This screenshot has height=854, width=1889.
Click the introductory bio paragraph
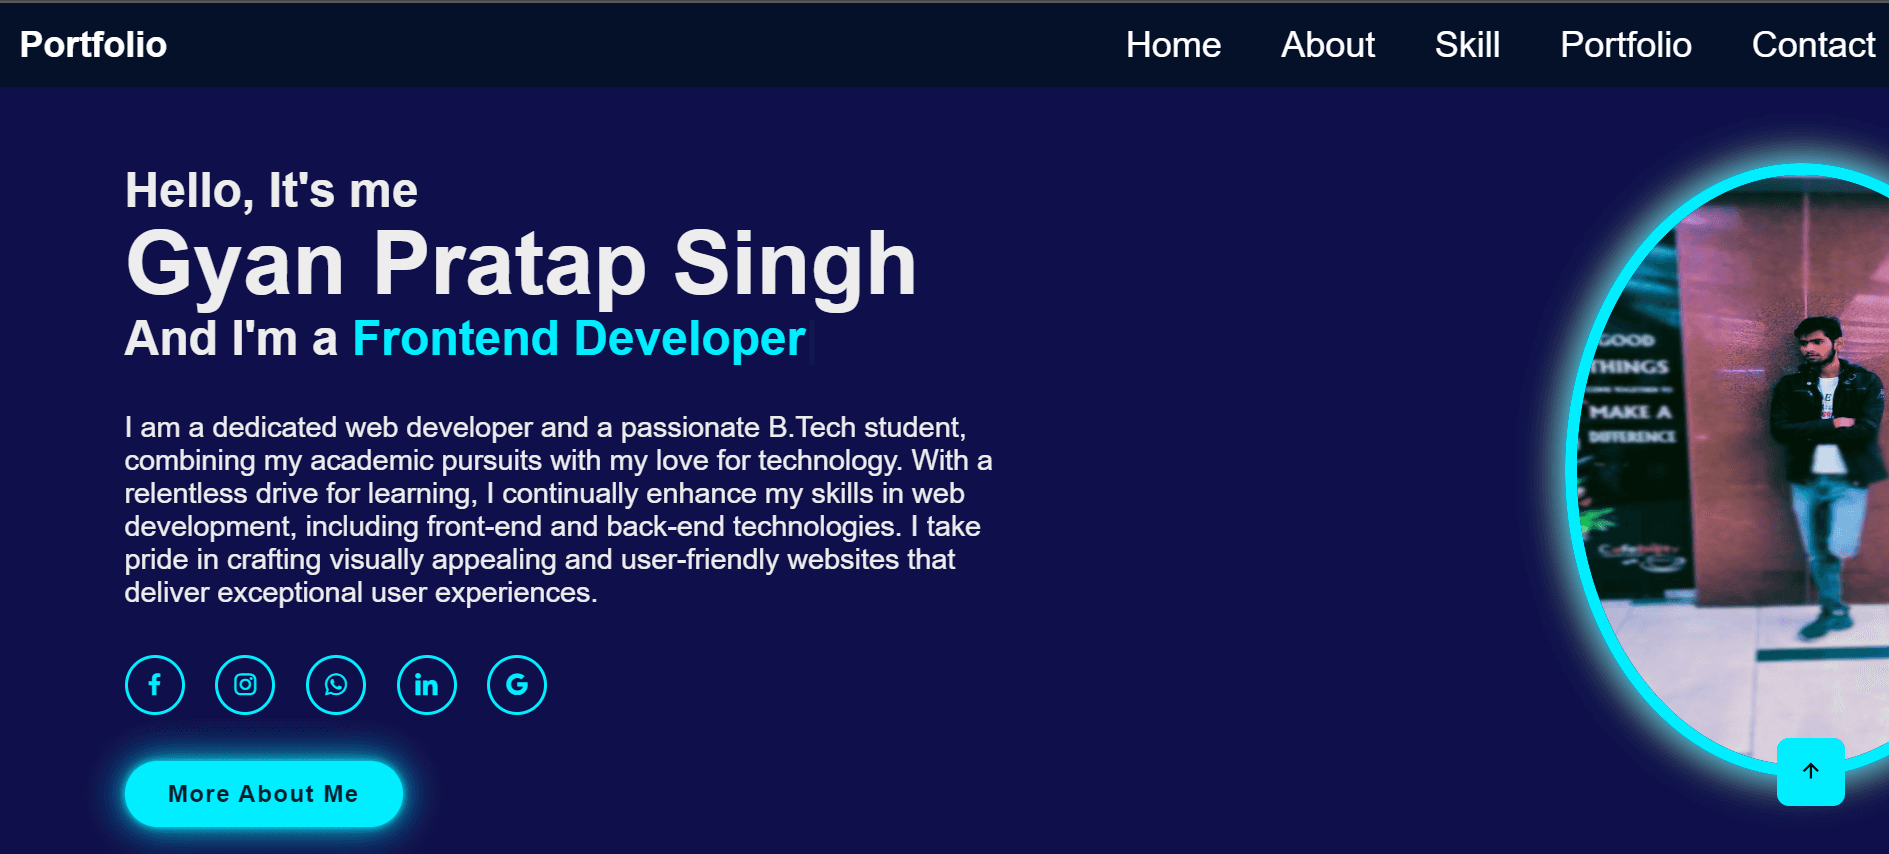click(x=558, y=510)
